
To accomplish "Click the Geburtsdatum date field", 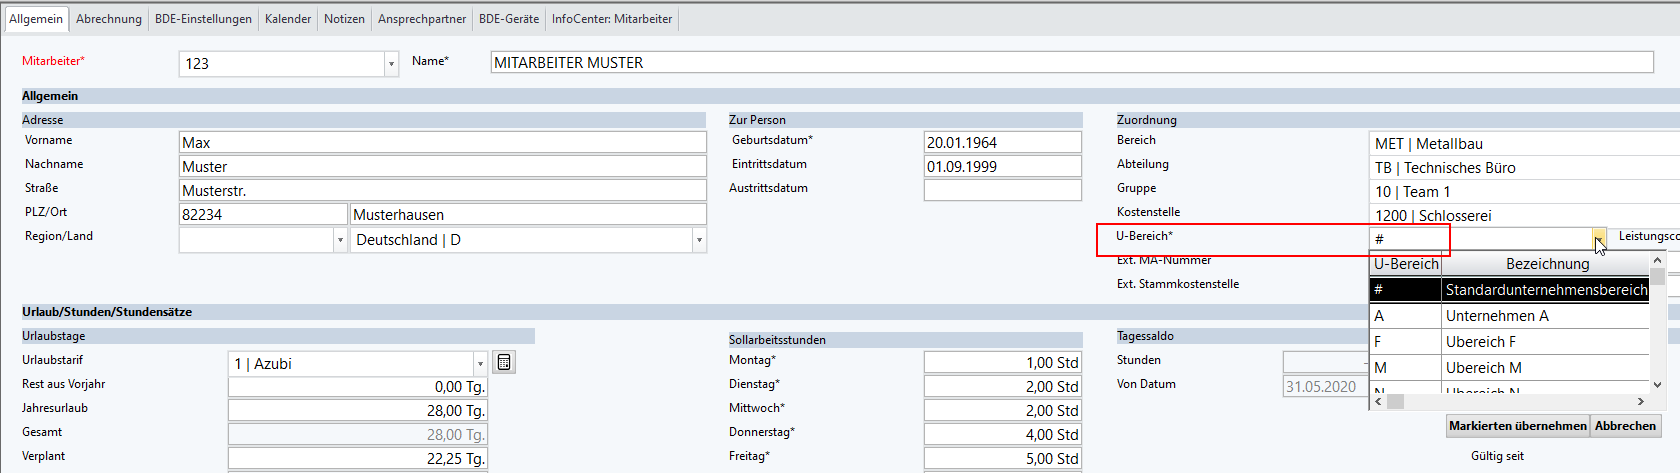I will point(1002,143).
